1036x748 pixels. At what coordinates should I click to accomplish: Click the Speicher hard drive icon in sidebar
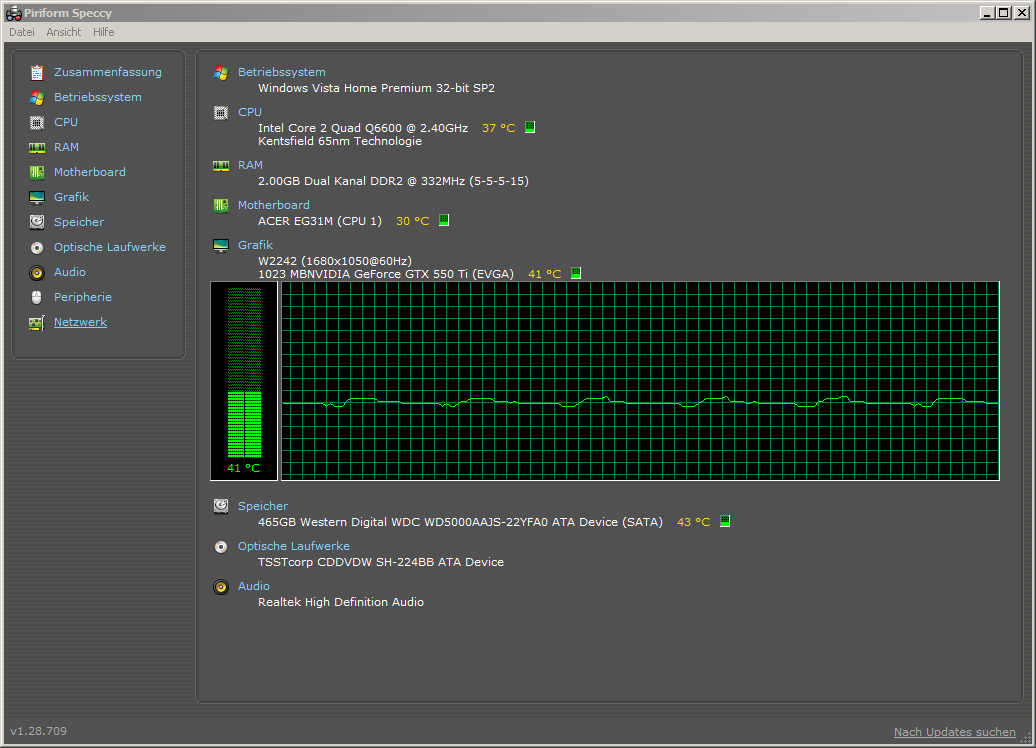coord(37,222)
